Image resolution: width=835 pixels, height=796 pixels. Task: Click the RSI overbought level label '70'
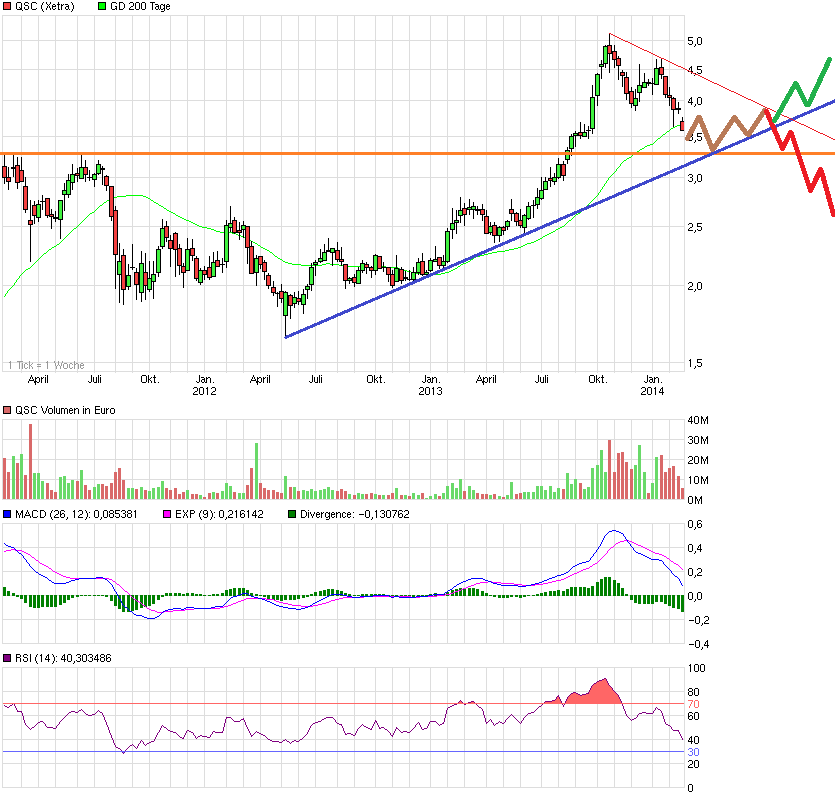coord(693,704)
